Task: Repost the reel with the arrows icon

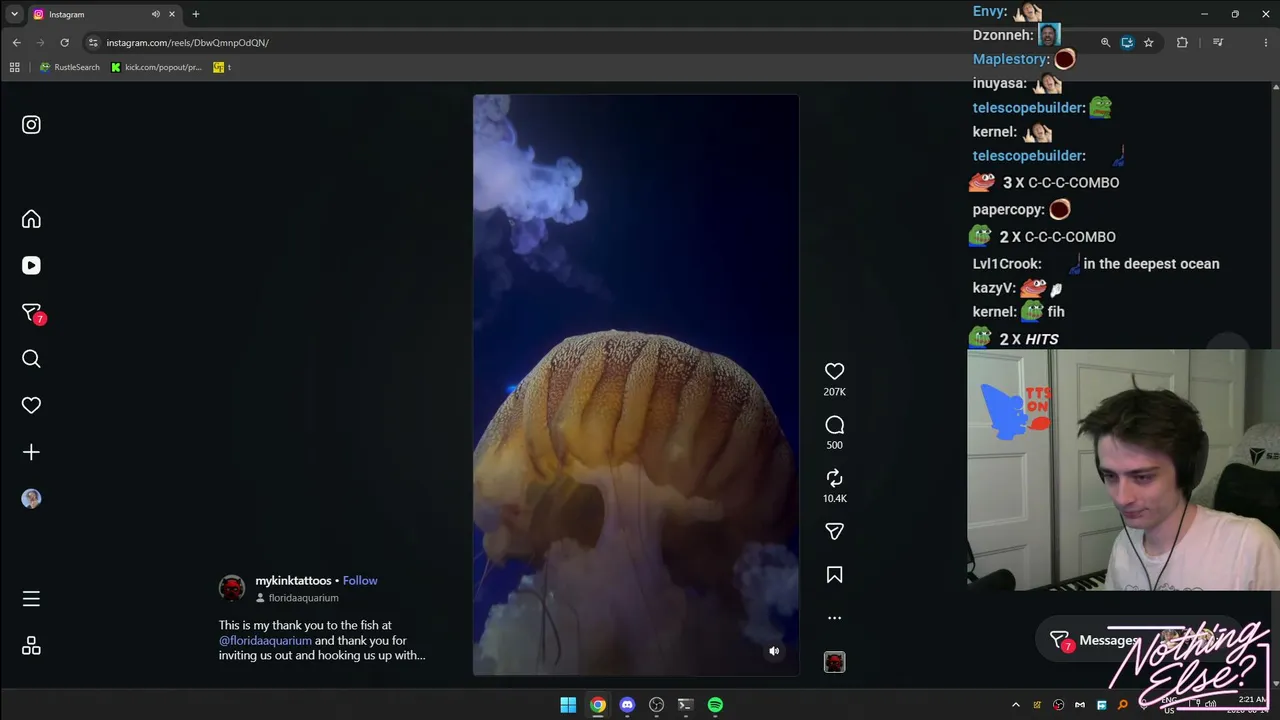Action: 834,478
